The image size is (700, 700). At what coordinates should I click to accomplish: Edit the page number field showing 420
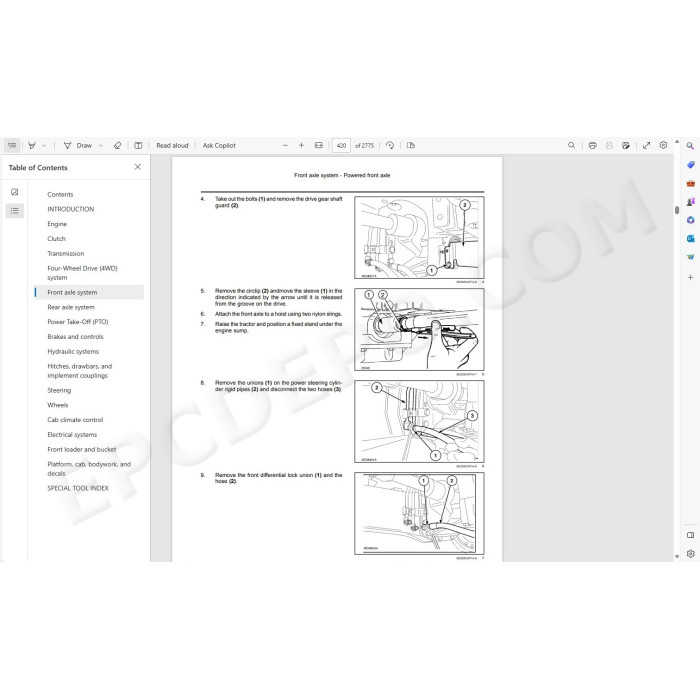tap(342, 146)
